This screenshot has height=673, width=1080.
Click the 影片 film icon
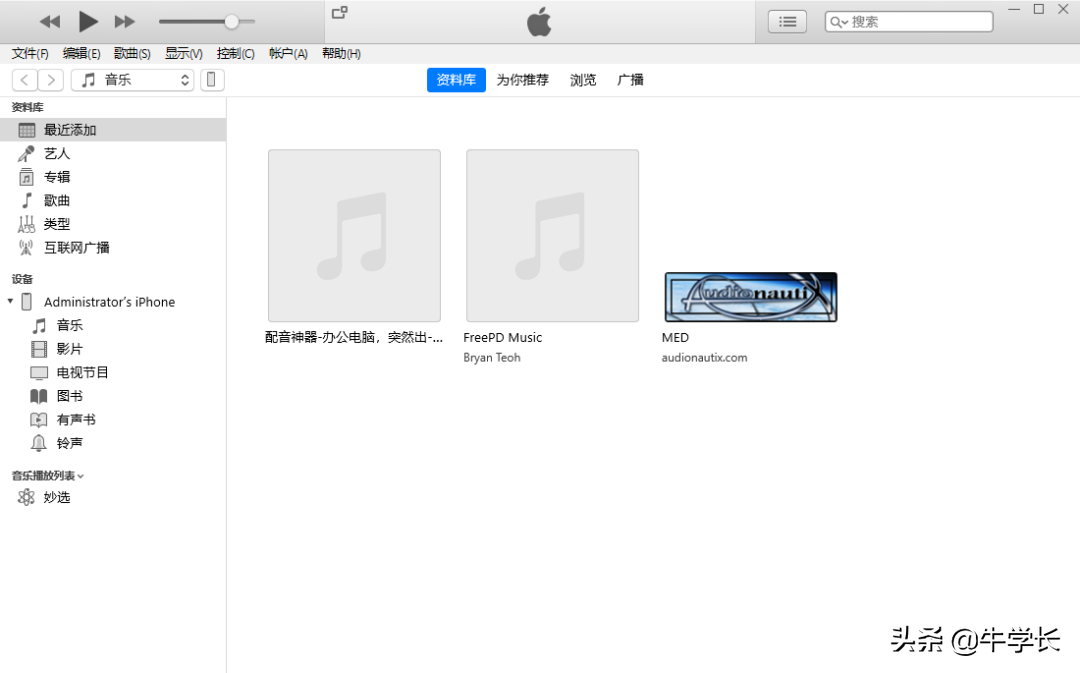(x=39, y=349)
